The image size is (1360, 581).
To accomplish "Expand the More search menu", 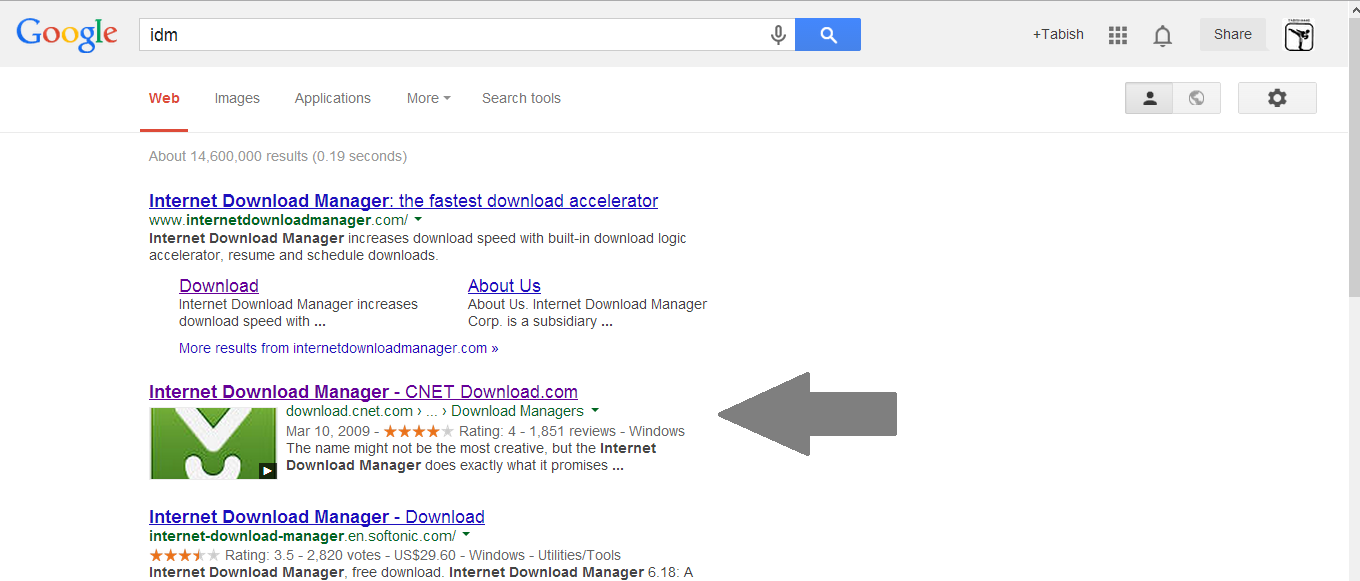I will pyautogui.click(x=428, y=98).
